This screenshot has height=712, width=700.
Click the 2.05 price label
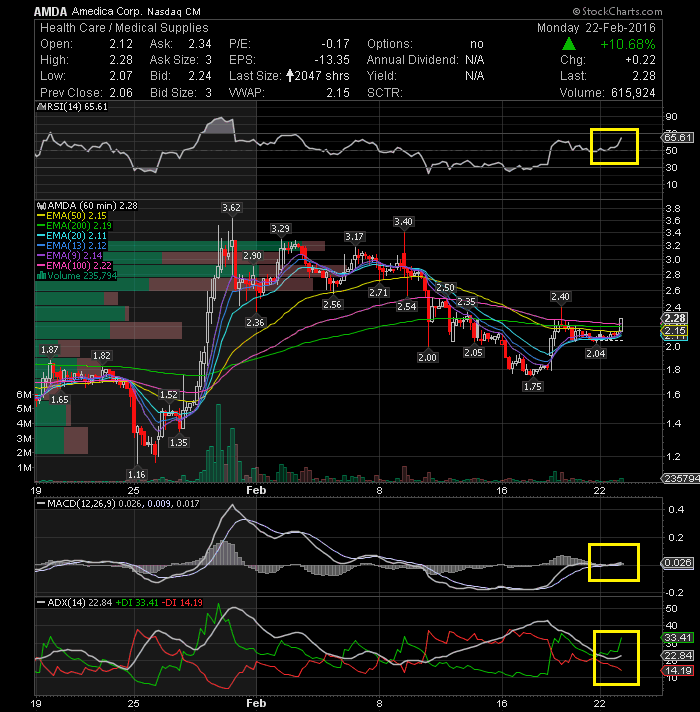(473, 352)
